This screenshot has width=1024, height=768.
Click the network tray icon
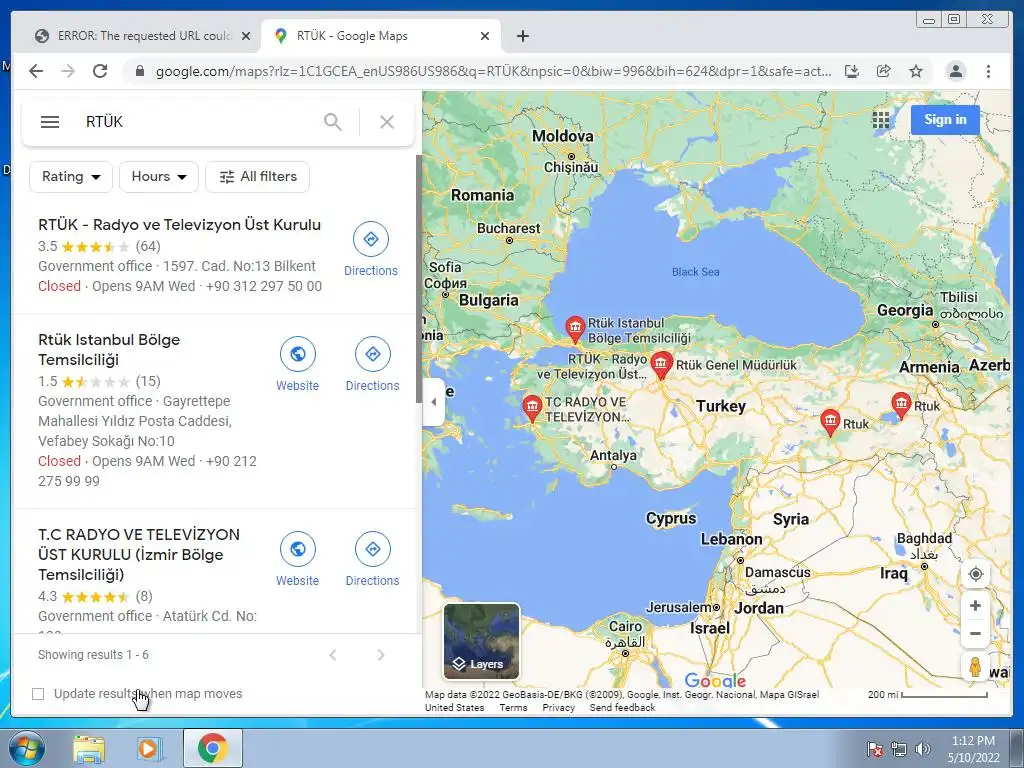[x=899, y=749]
